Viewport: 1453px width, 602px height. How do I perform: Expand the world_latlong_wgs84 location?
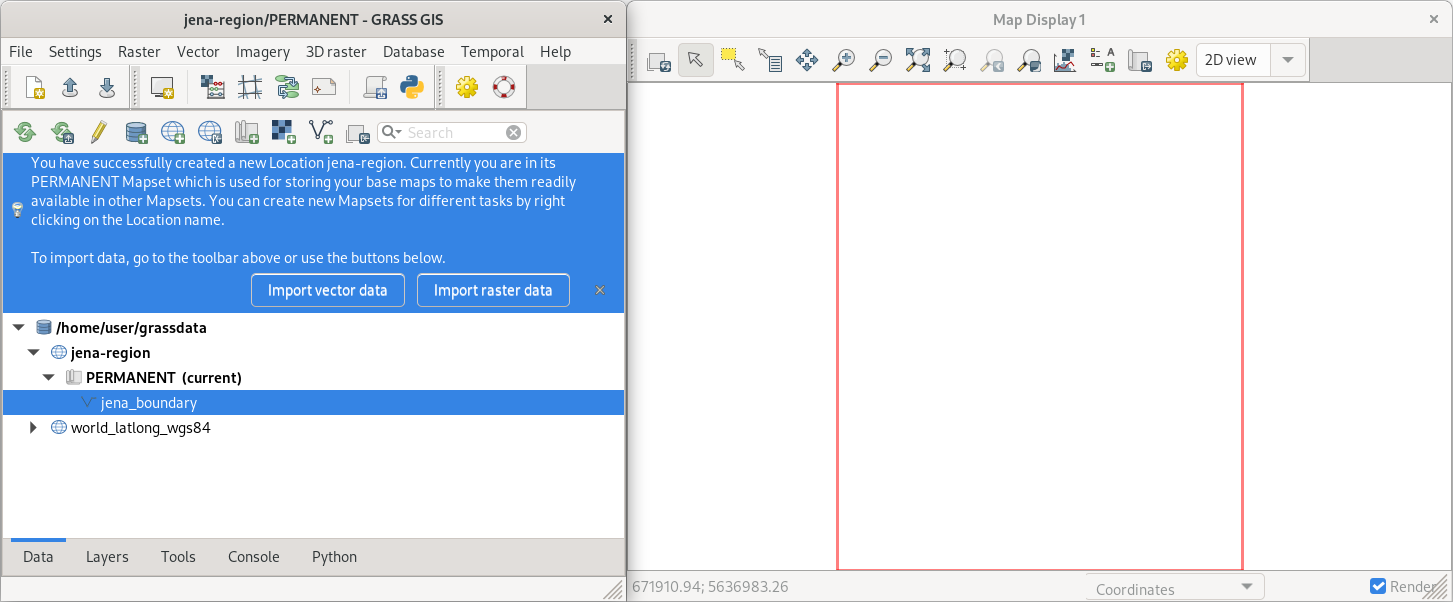(34, 428)
